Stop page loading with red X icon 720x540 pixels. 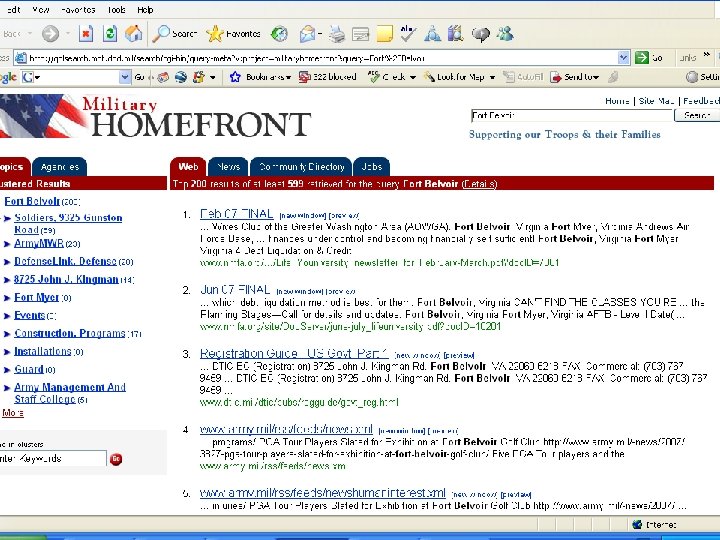click(x=86, y=34)
